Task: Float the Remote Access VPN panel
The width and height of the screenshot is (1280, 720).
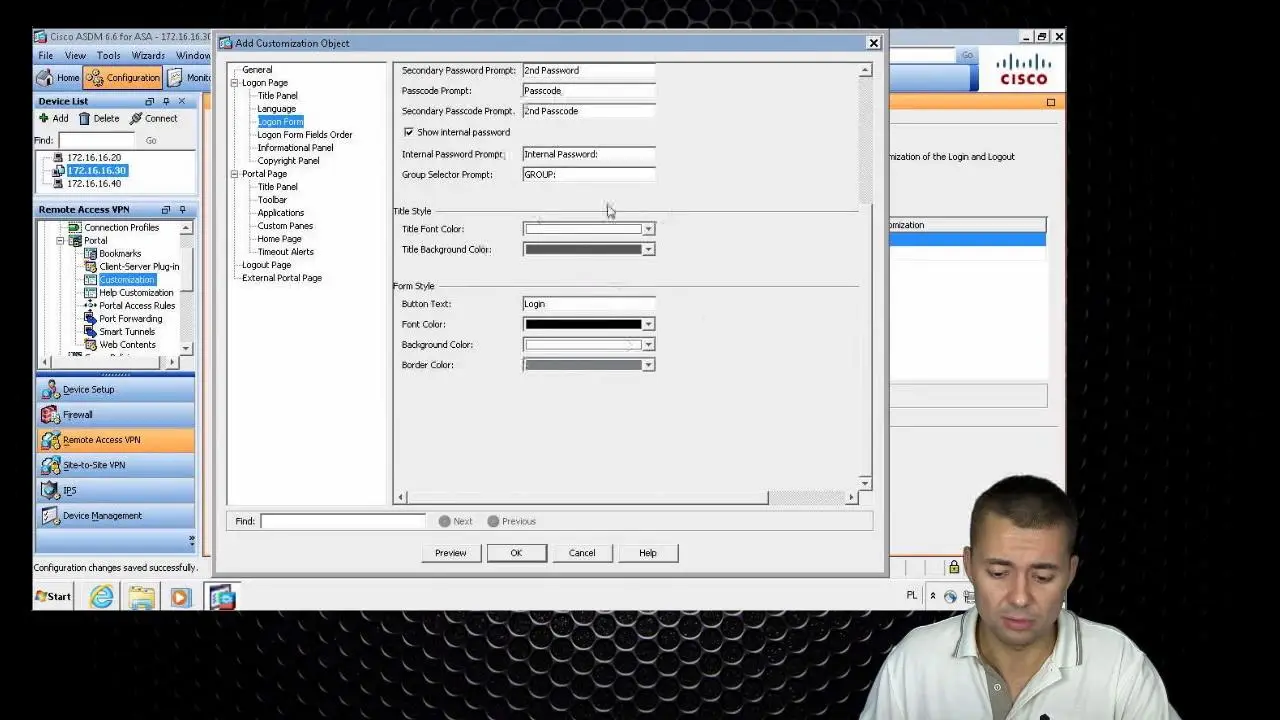Action: 166,209
